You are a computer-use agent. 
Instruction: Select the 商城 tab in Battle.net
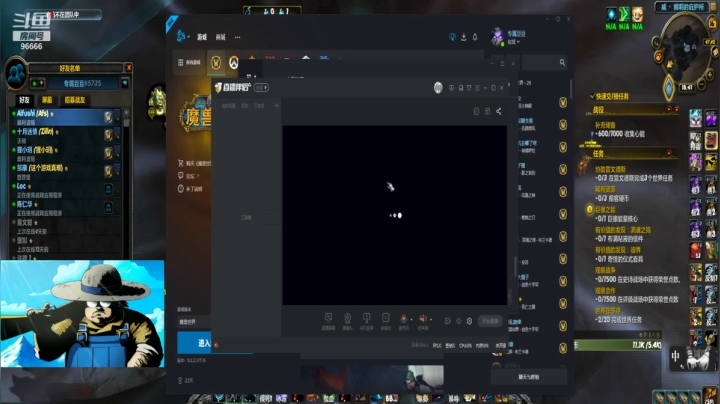221,37
